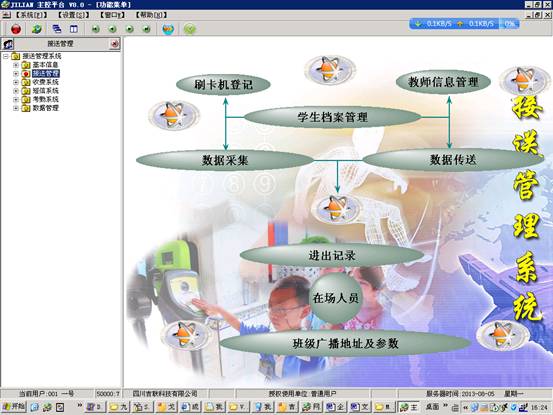Open the 系统 menu

click(x=31, y=15)
